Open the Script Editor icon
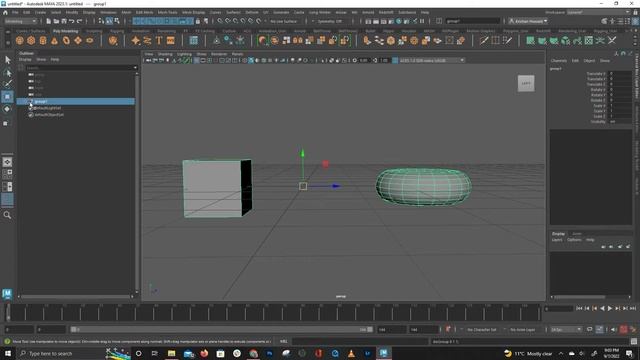This screenshot has height=360, width=640. point(633,342)
